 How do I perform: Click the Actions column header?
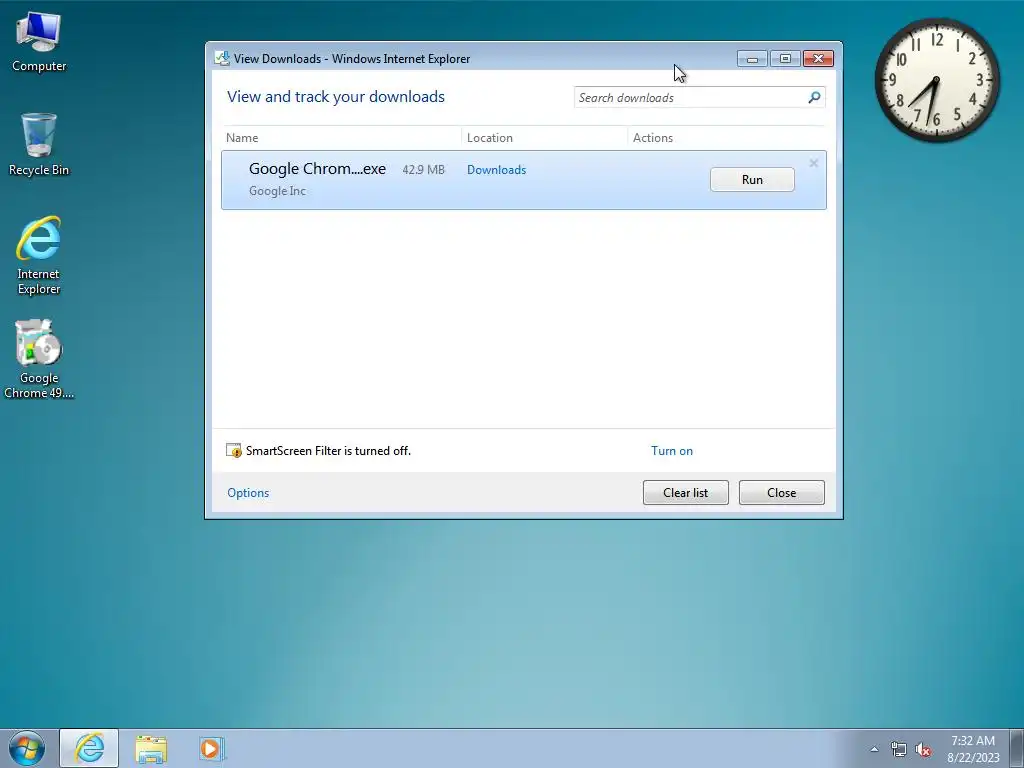coord(653,138)
